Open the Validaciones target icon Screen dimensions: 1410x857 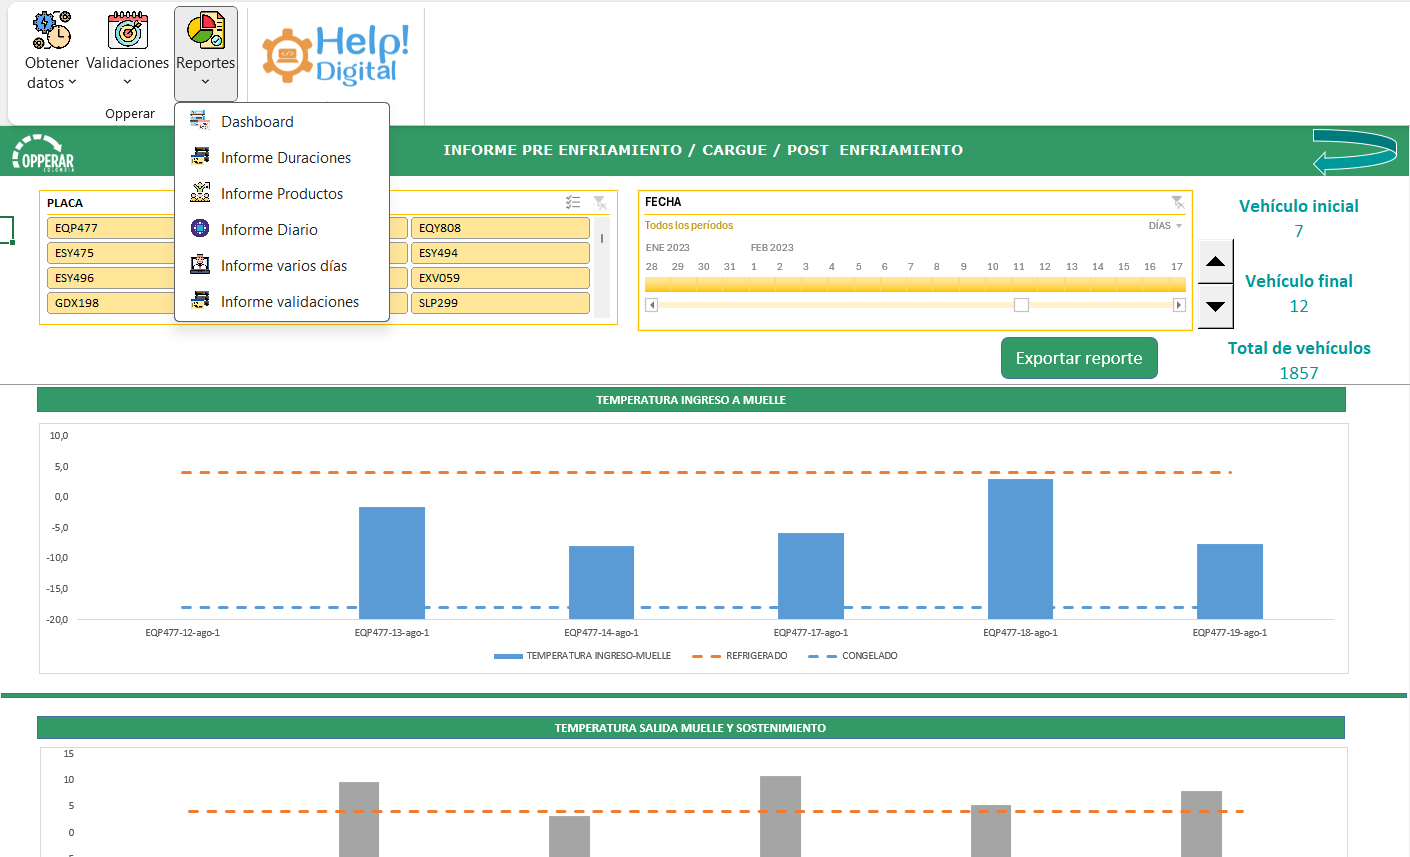click(128, 31)
